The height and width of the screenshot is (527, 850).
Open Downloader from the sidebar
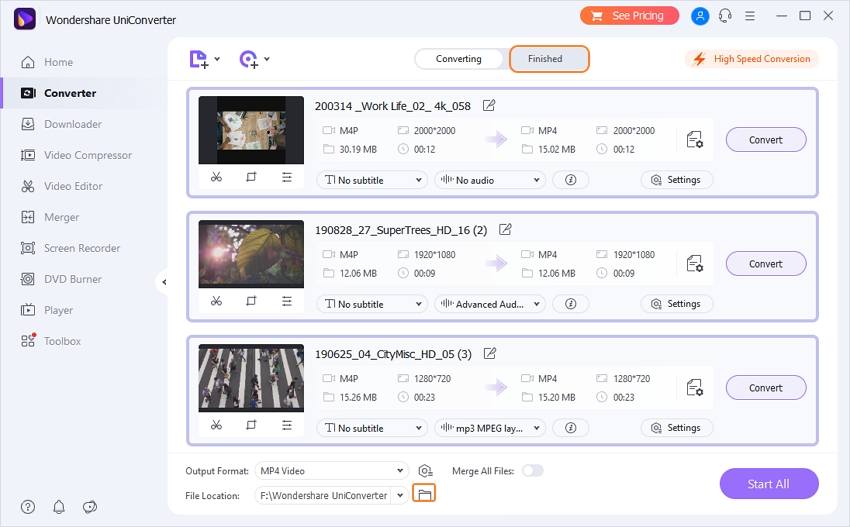point(61,124)
